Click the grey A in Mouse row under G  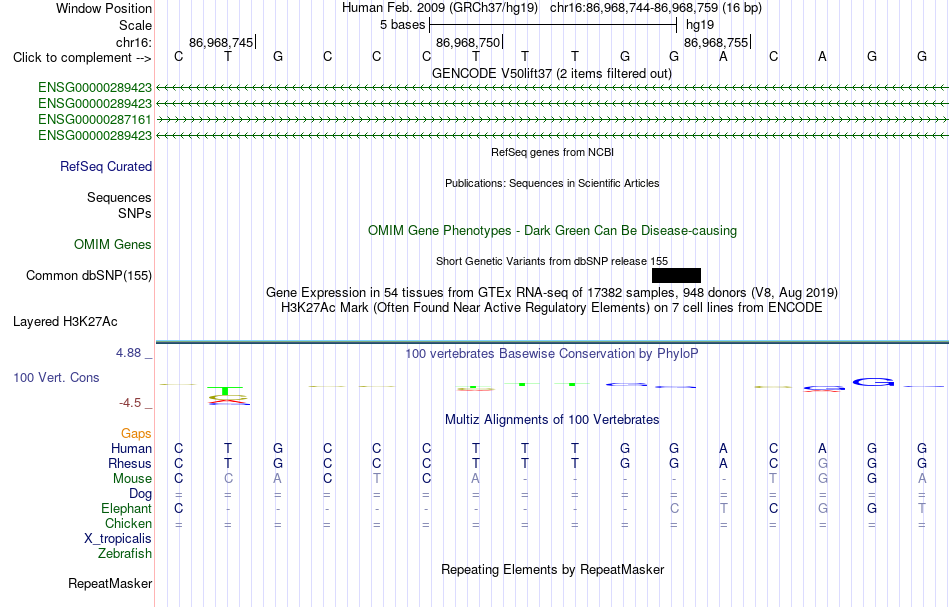[277, 479]
